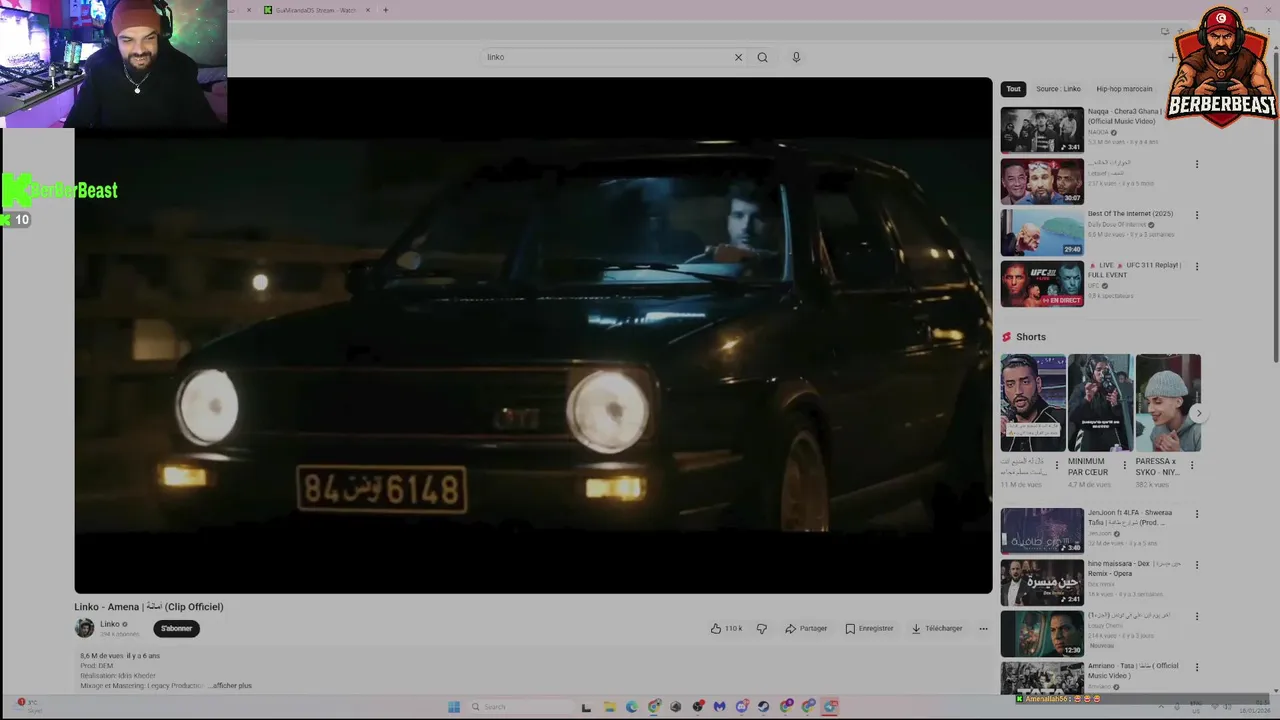Open Malwarebytes from taskbar
This screenshot has height=720, width=1280.
[x=719, y=707]
